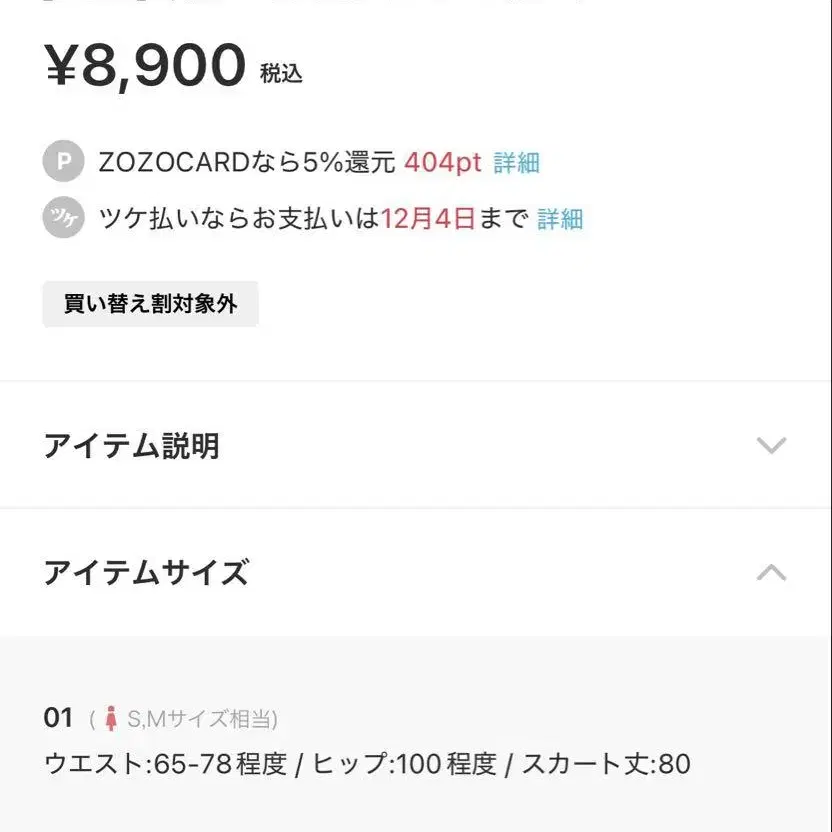This screenshot has width=832, height=832.
Task: Open 詳細 link for ZOZOCARD points
Action: (x=516, y=162)
